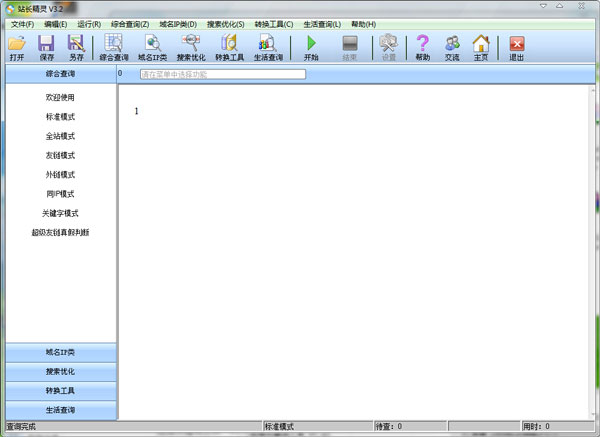The height and width of the screenshot is (437, 600).
Task: Select the 搜索优化 toolbar icon
Action: tap(191, 44)
